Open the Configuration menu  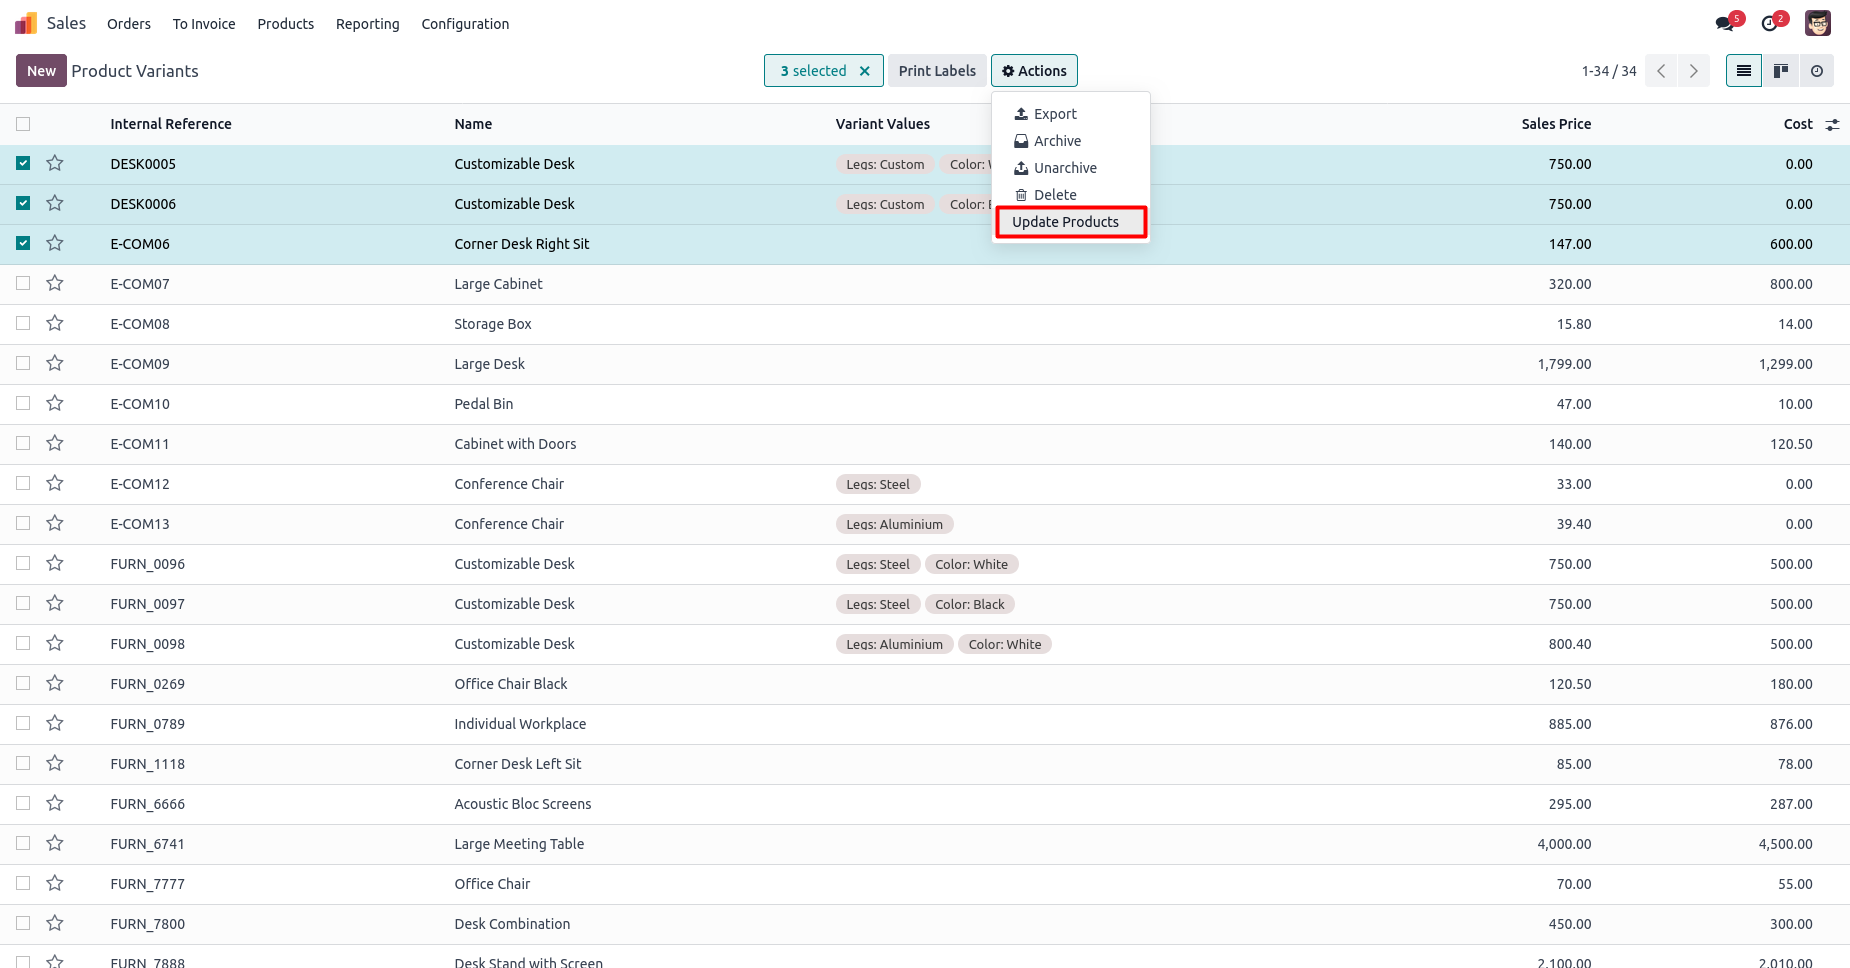pos(465,24)
